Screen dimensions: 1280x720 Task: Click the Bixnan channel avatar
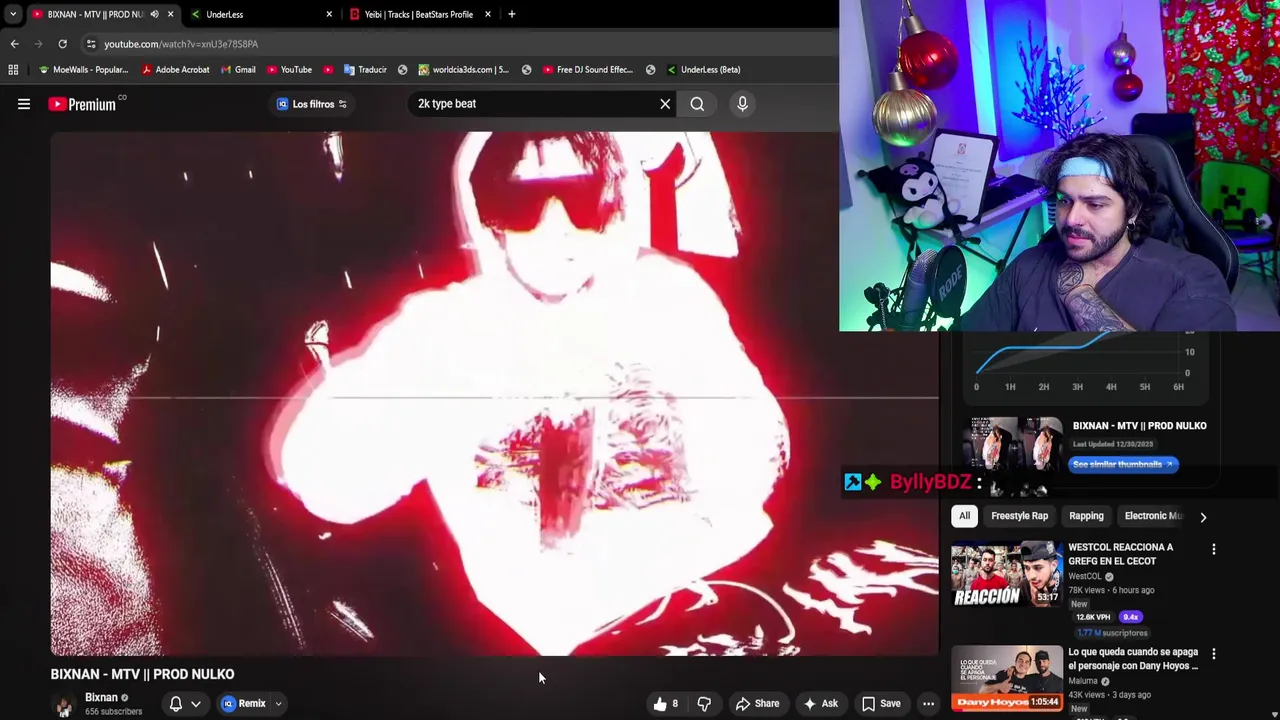64,704
